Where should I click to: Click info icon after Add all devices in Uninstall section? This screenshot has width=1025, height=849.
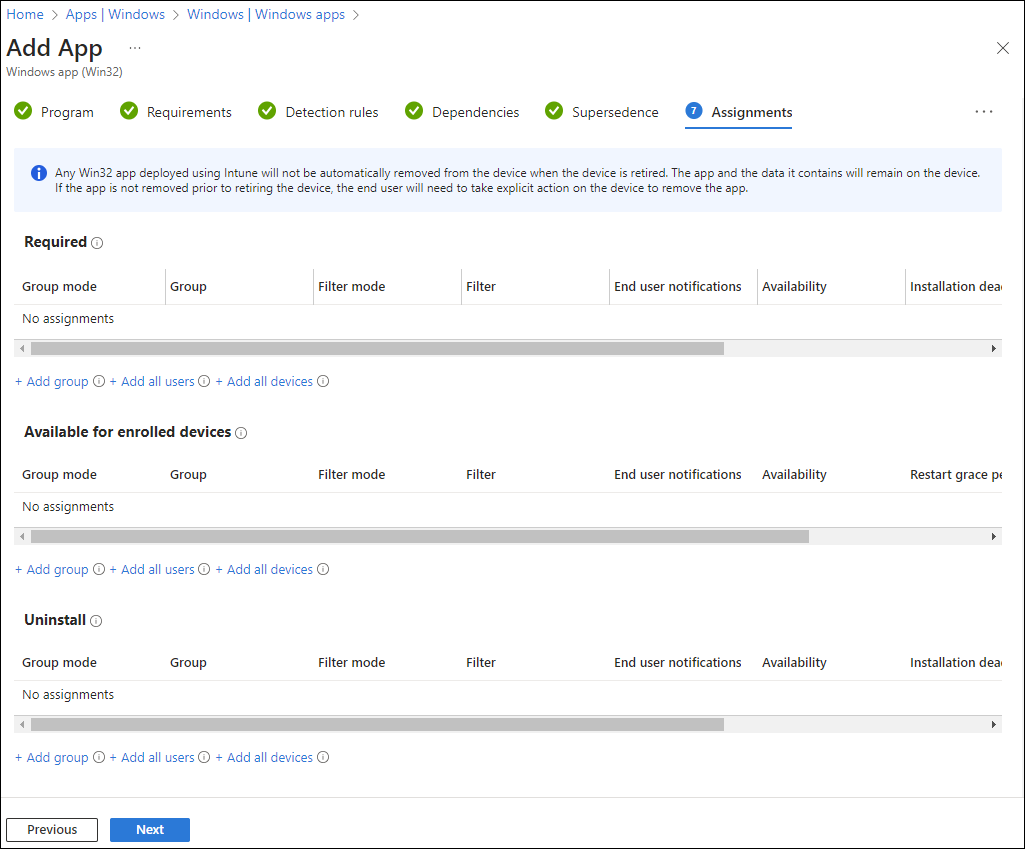323,757
